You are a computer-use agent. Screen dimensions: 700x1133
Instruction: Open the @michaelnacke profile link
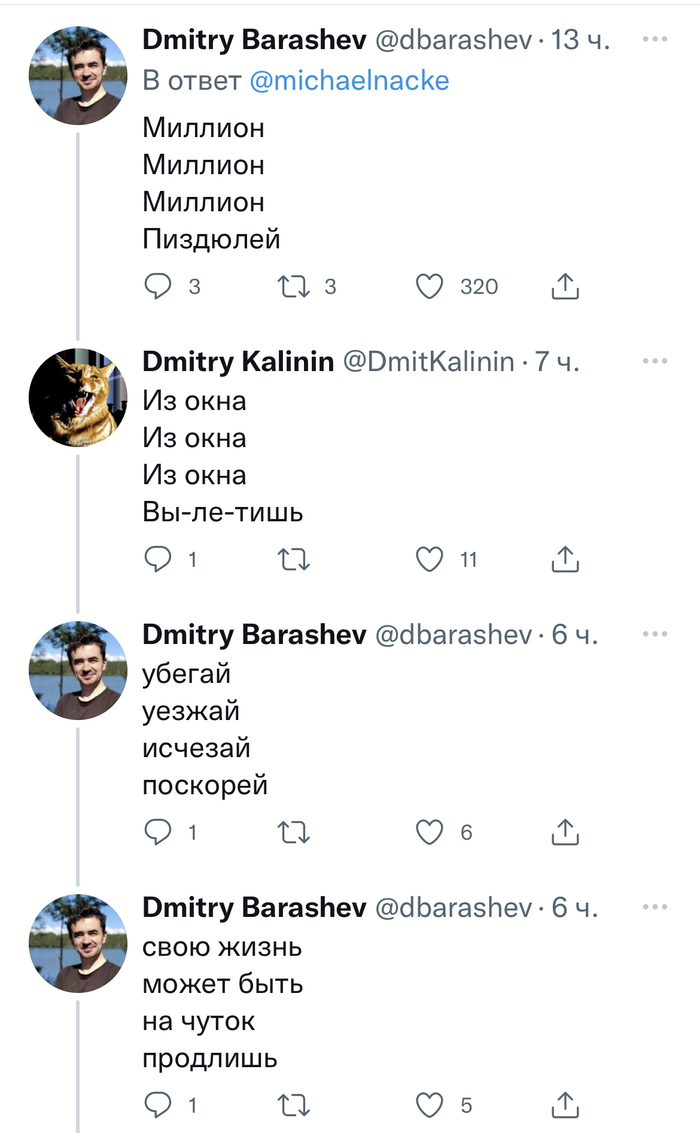pos(349,81)
